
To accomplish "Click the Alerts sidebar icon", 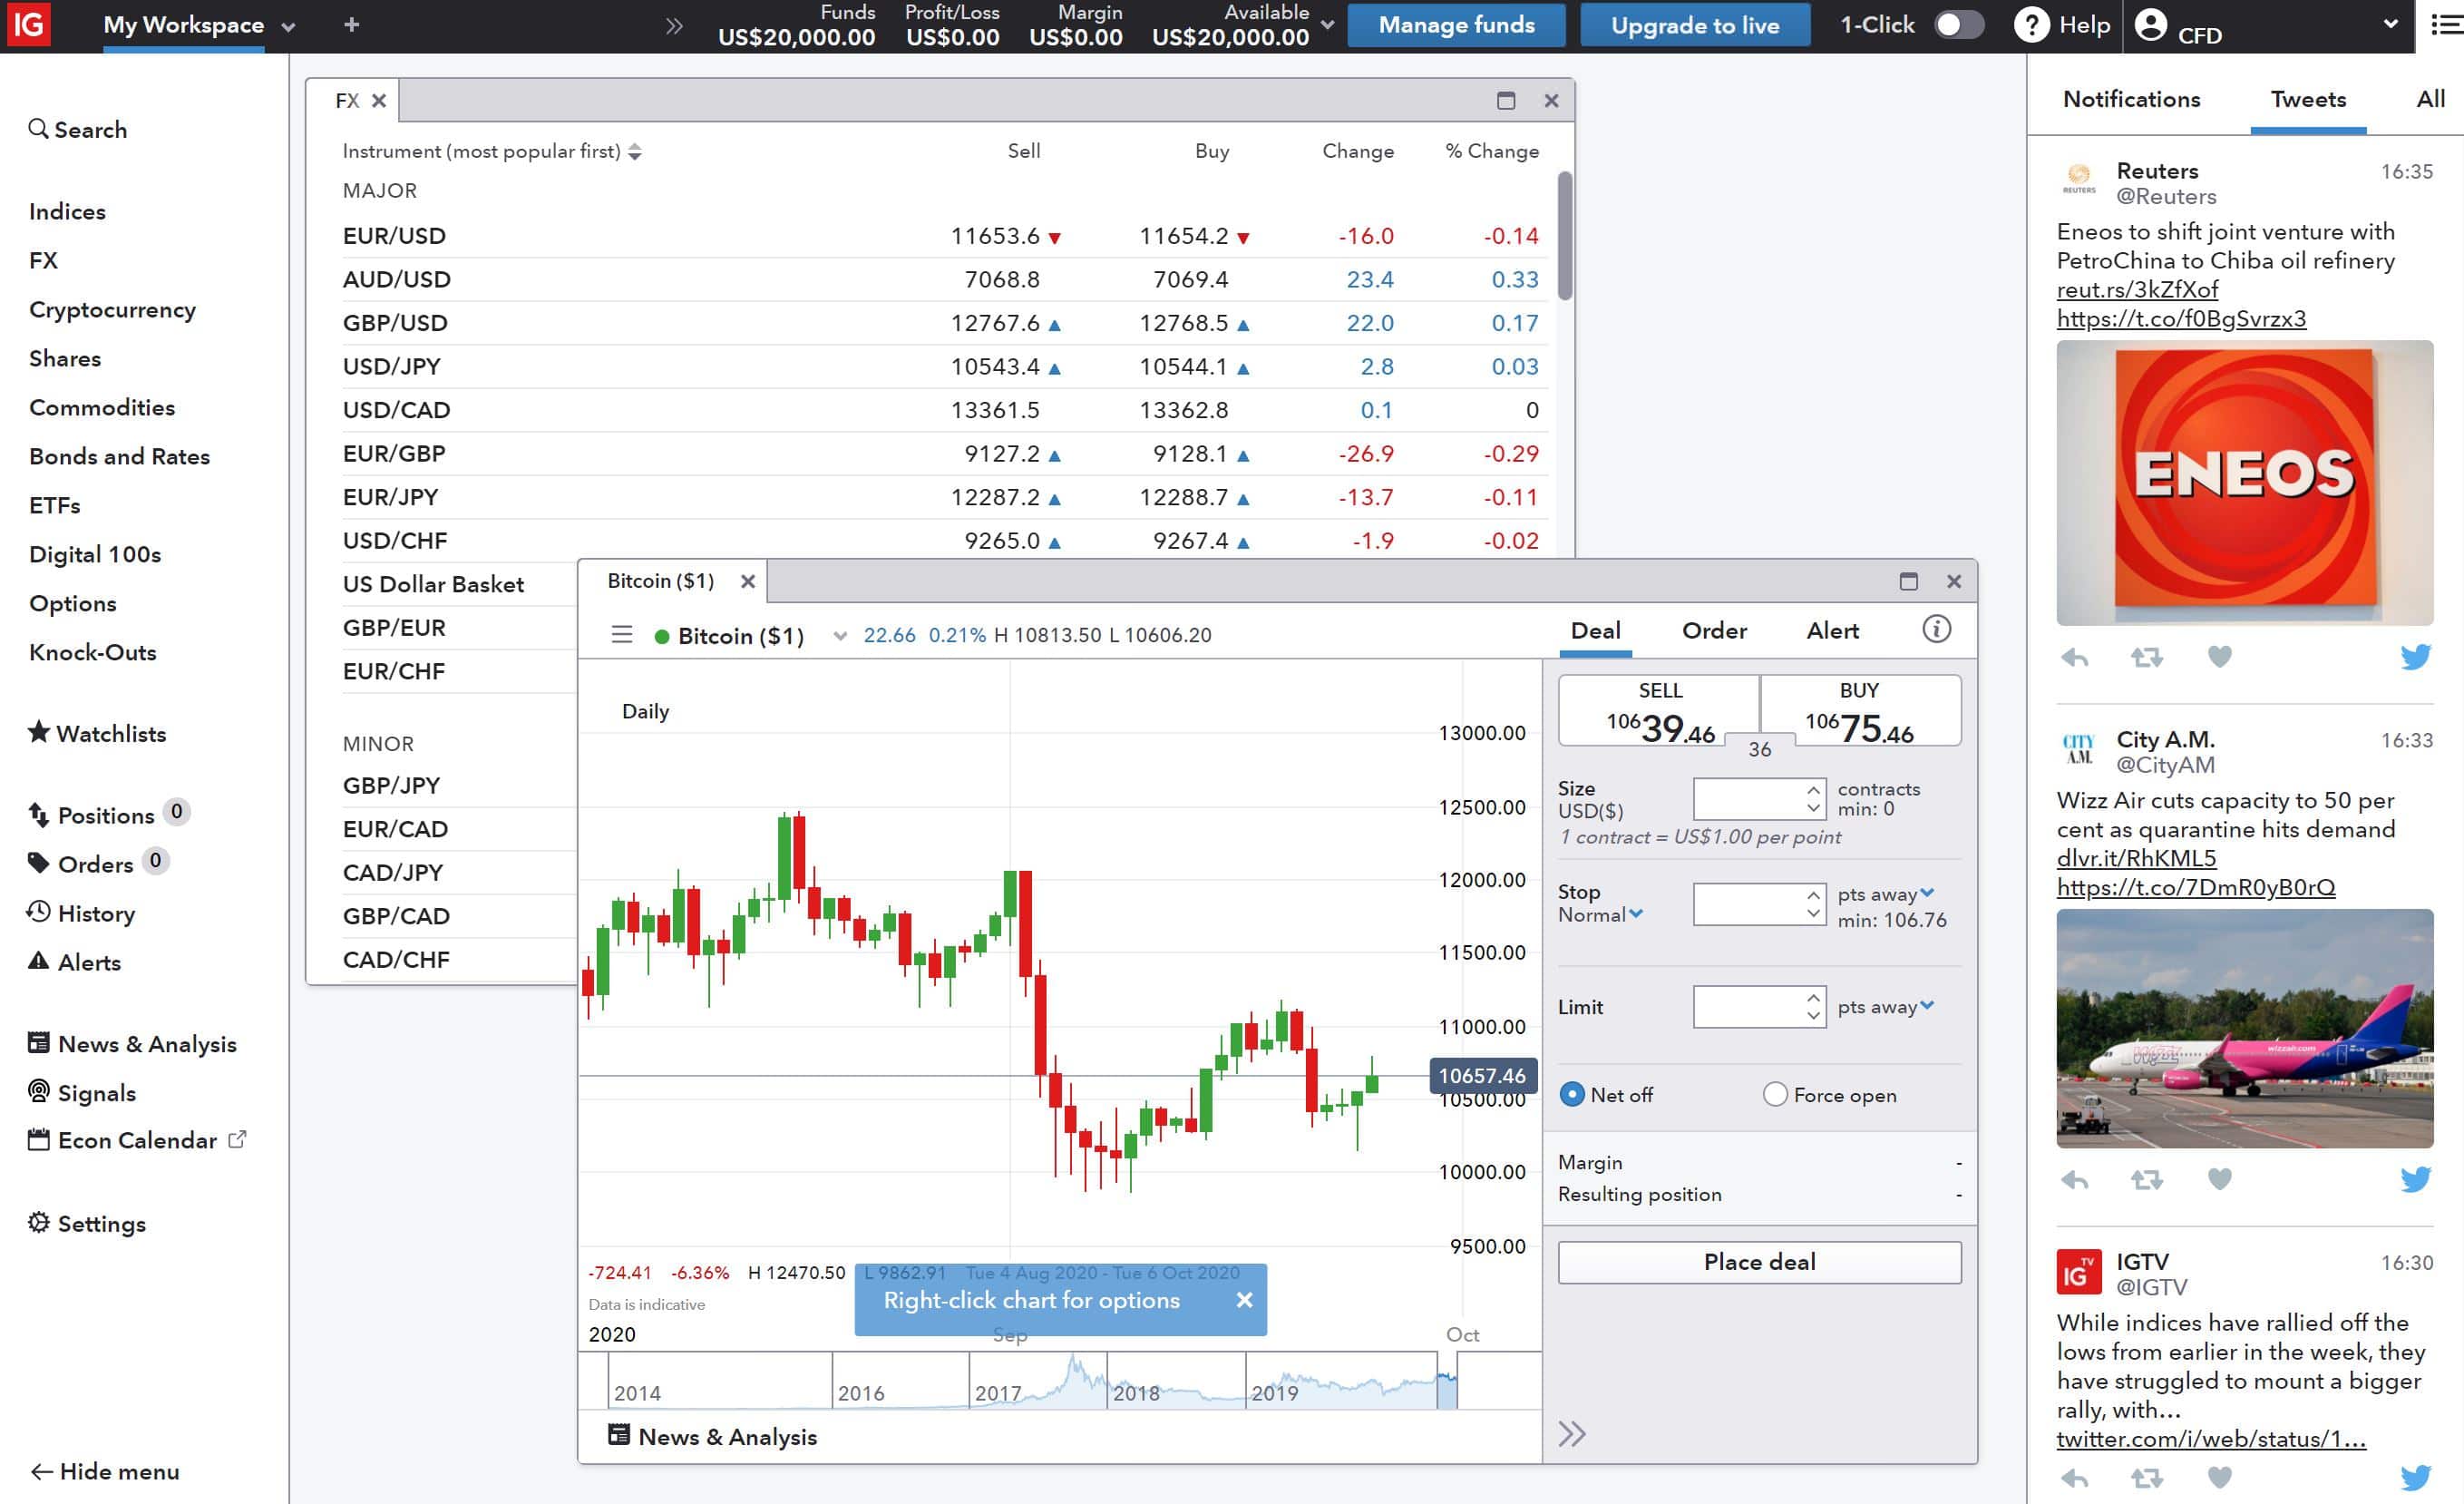I will point(39,962).
